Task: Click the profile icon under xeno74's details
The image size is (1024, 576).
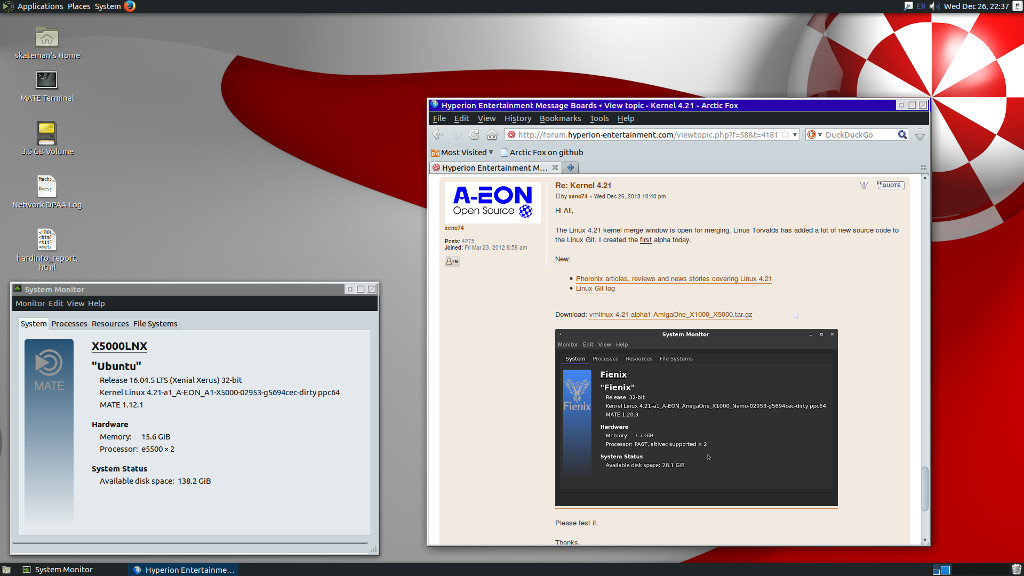Action: (x=452, y=261)
